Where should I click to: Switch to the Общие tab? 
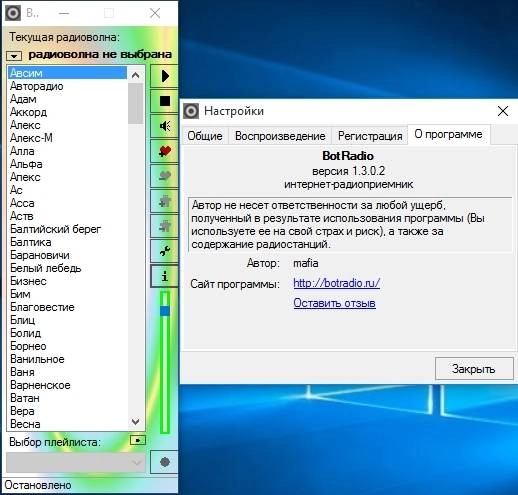click(x=205, y=136)
